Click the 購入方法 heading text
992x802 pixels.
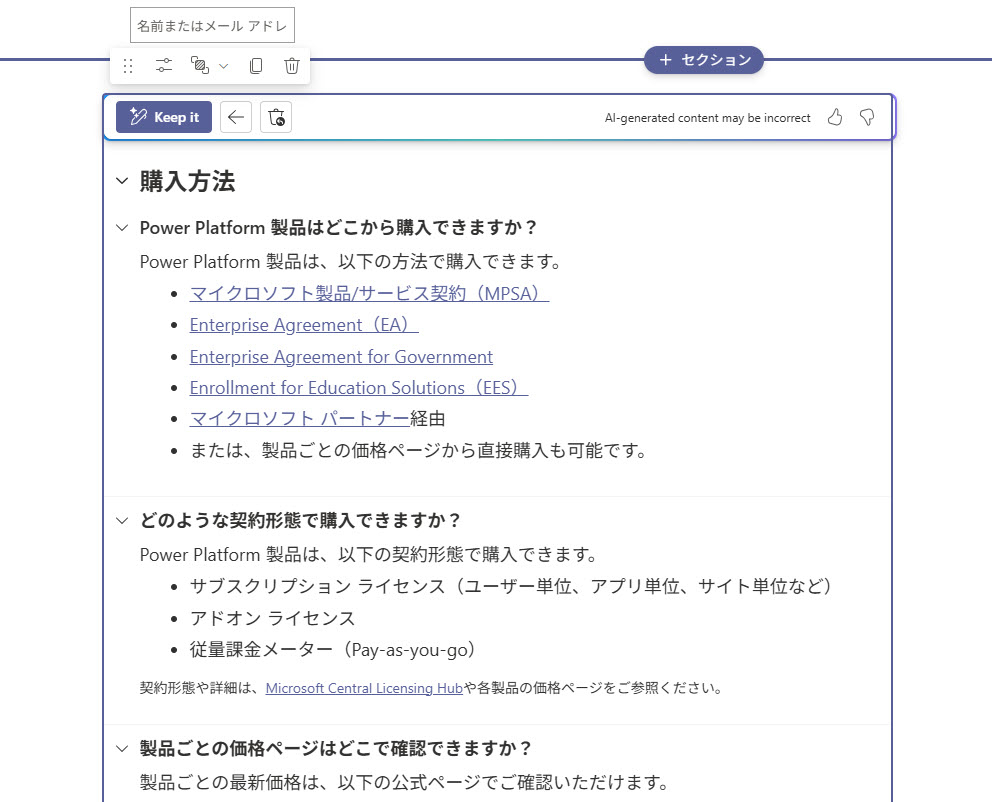click(x=187, y=181)
